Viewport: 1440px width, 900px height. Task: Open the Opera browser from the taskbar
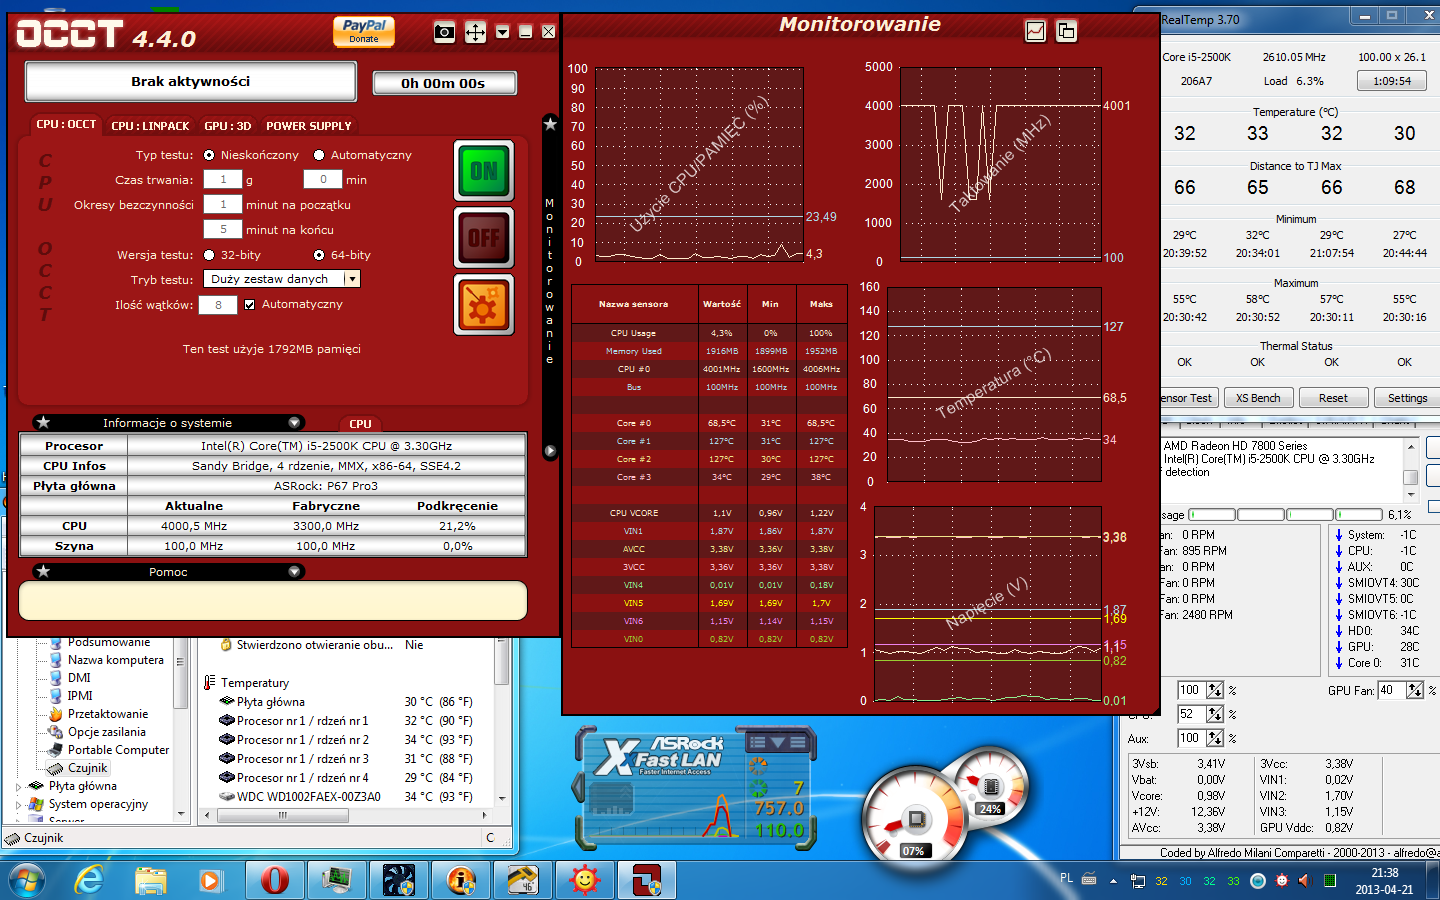coord(274,880)
